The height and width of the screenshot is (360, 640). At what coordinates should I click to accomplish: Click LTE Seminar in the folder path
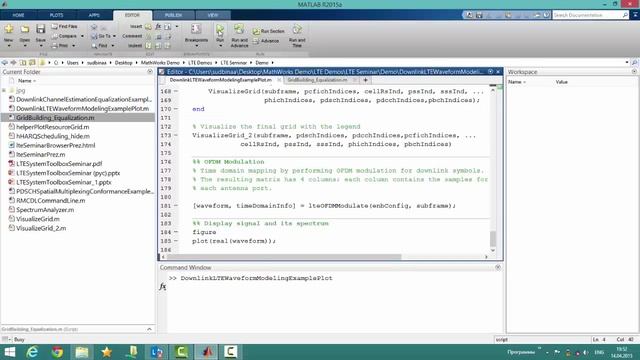233,63
